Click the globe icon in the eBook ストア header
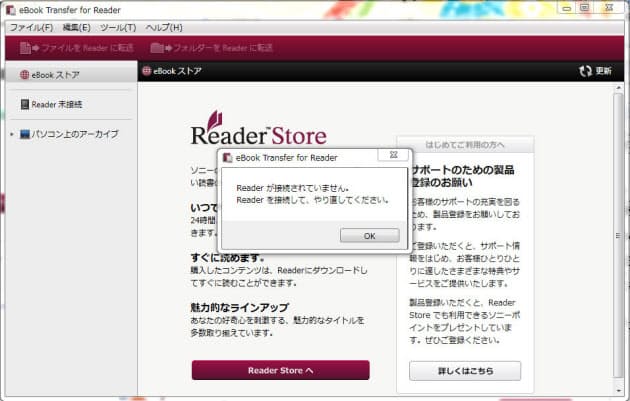Image resolution: width=630 pixels, height=401 pixels. [147, 71]
